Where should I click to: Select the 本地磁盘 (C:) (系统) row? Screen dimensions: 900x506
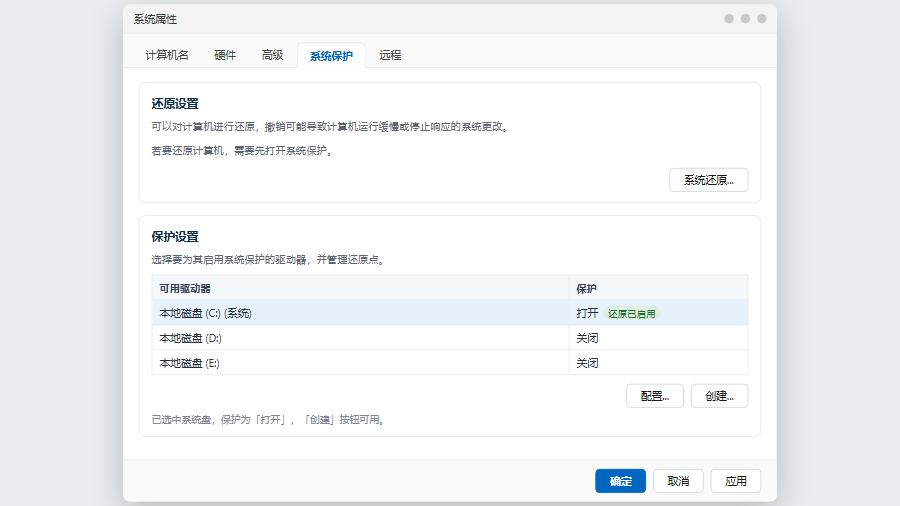450,313
